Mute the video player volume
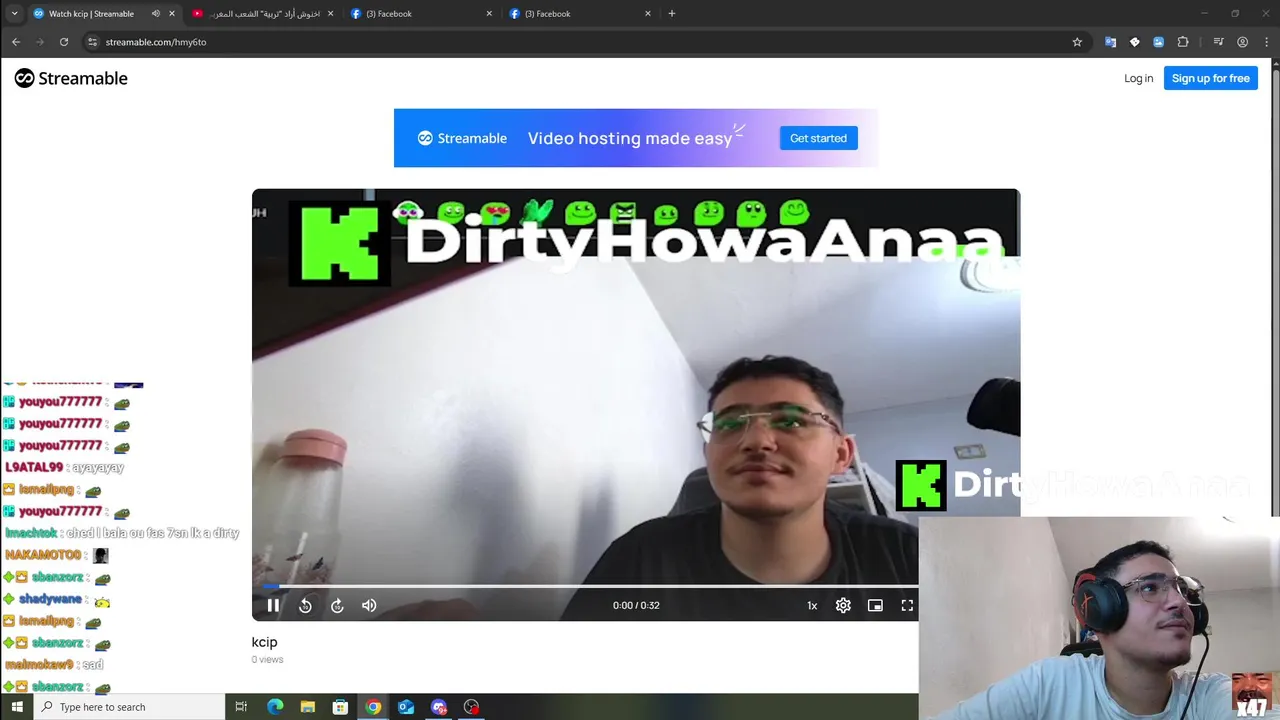The width and height of the screenshot is (1280, 720). point(369,605)
